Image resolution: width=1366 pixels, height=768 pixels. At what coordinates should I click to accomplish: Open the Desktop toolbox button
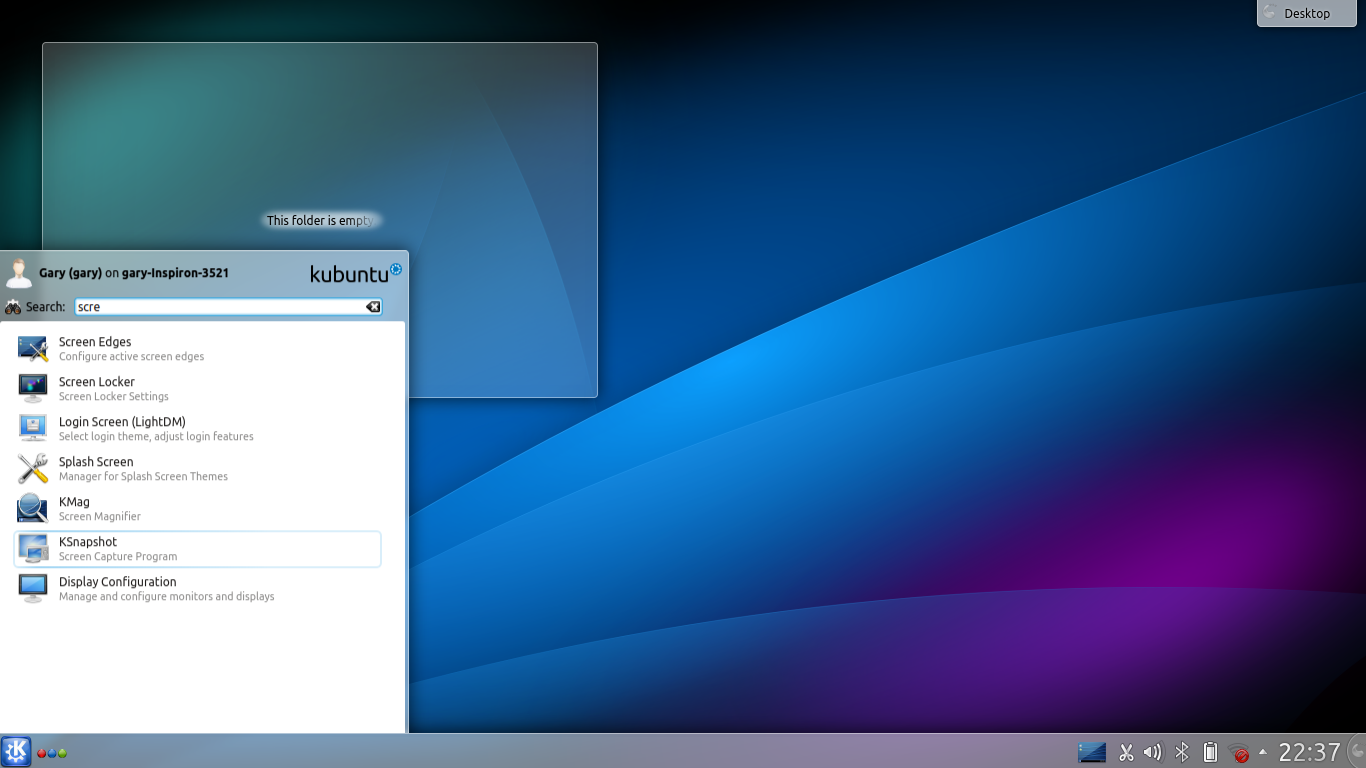1306,13
